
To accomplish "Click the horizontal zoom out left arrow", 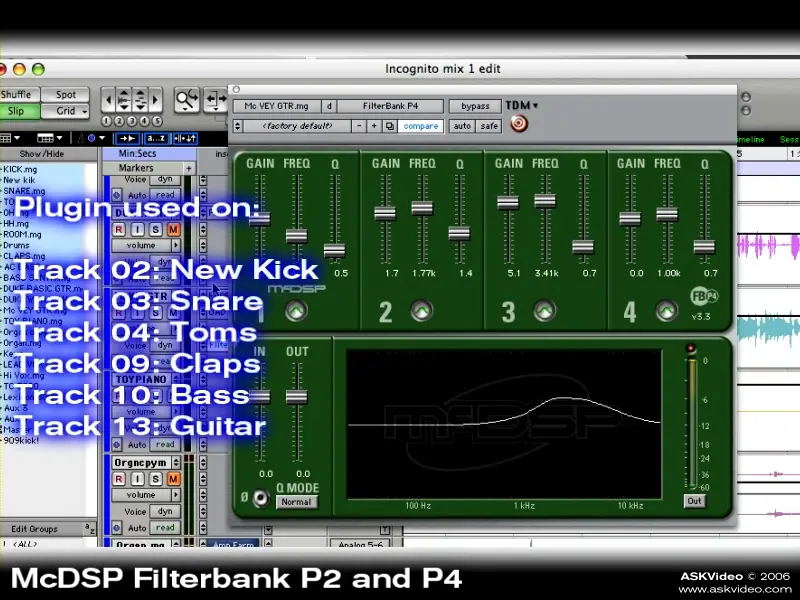I will point(107,99).
